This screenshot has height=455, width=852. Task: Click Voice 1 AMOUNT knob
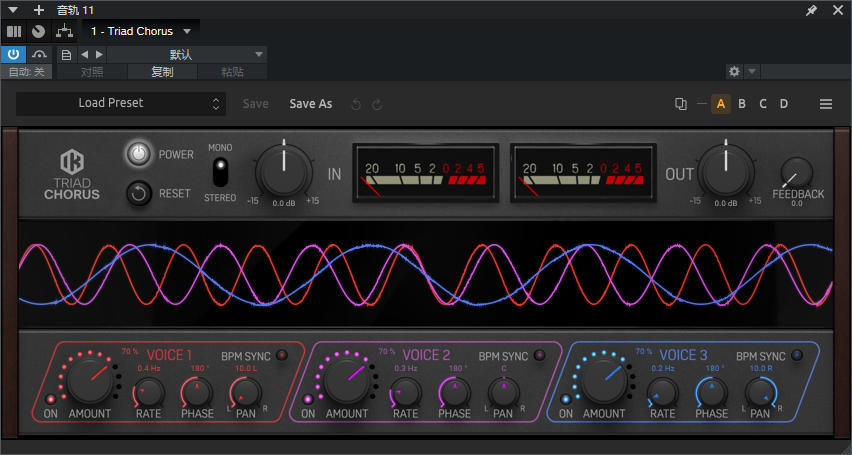[x=89, y=381]
